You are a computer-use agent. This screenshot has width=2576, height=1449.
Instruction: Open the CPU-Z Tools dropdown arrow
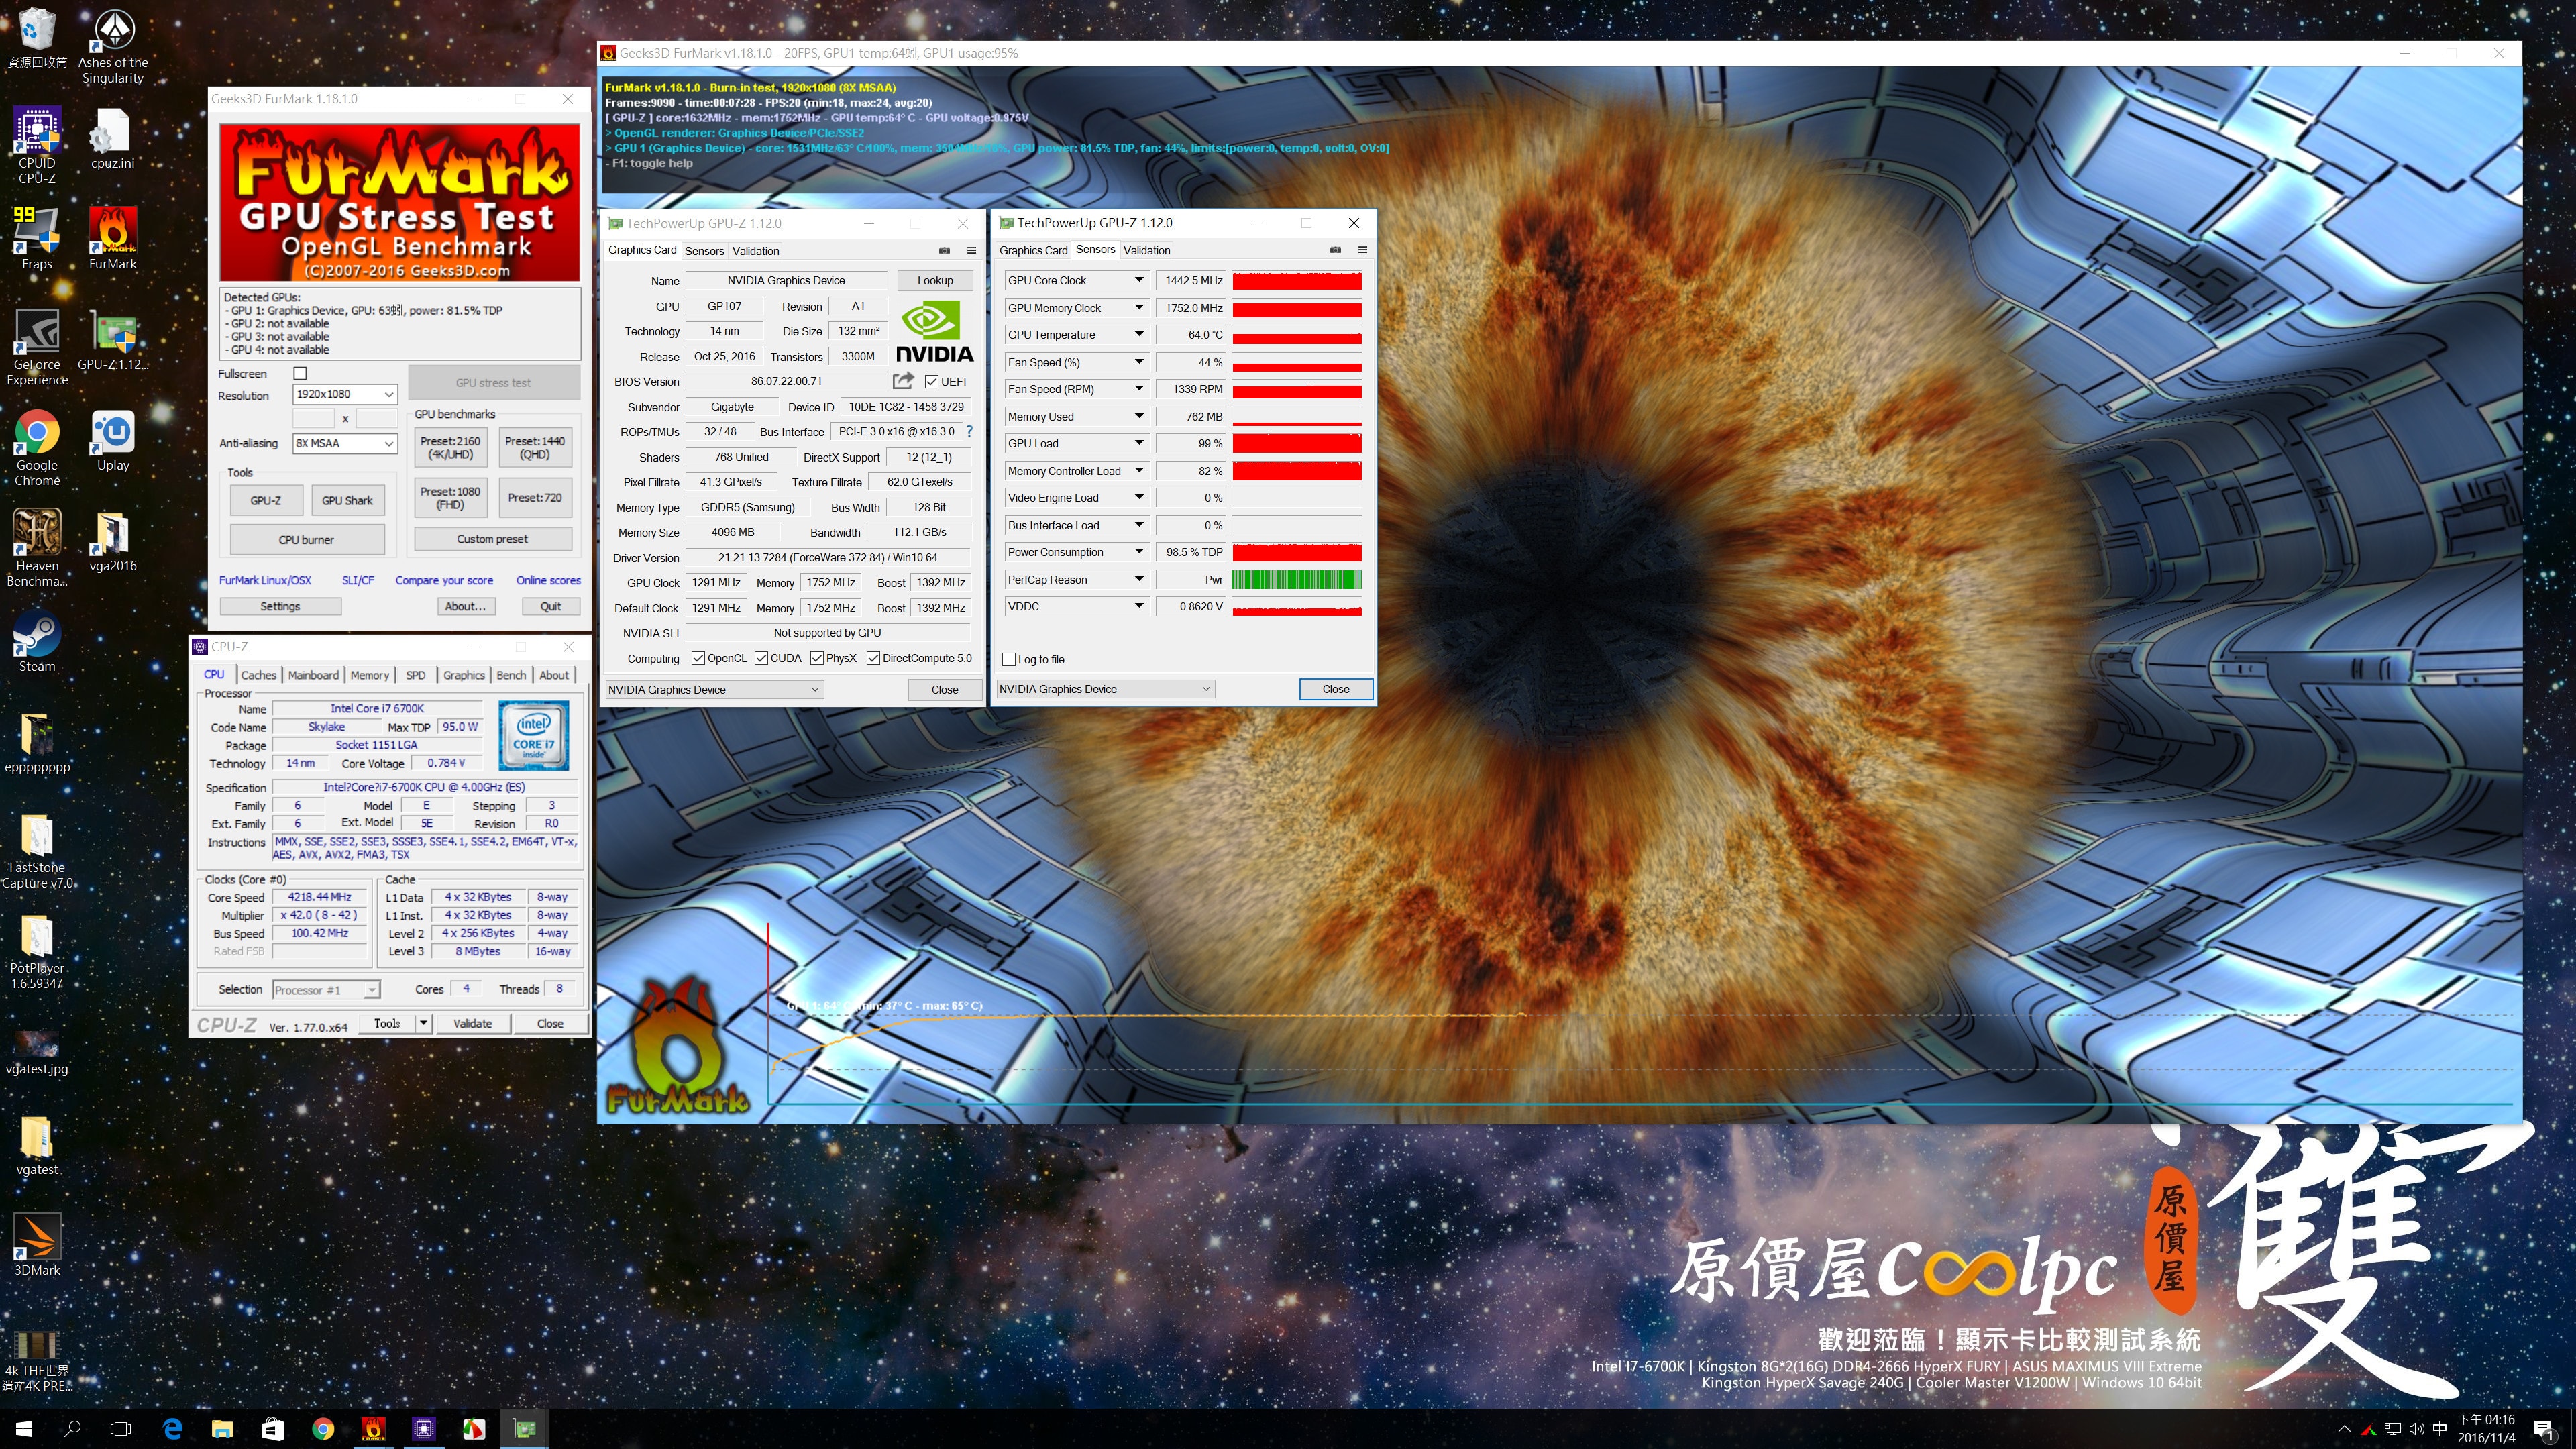click(x=424, y=1023)
